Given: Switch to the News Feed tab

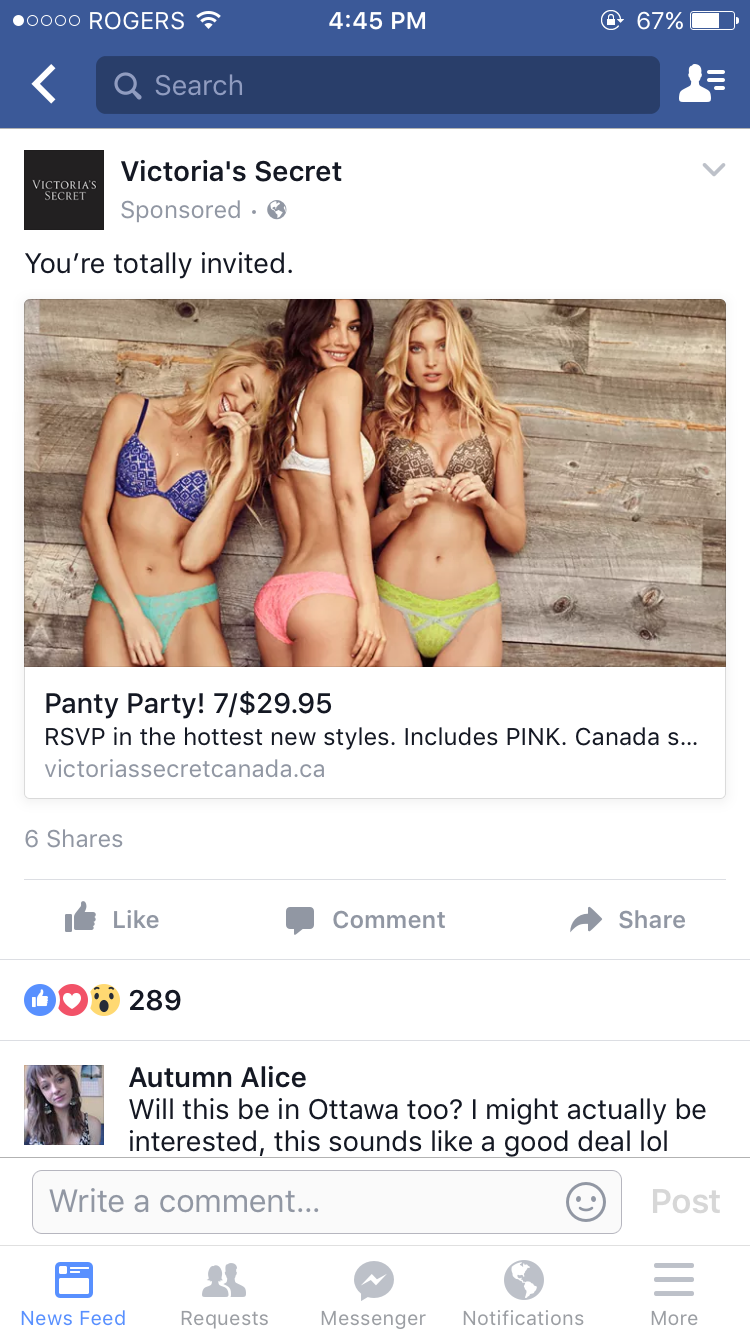Looking at the screenshot, I should tap(74, 1294).
